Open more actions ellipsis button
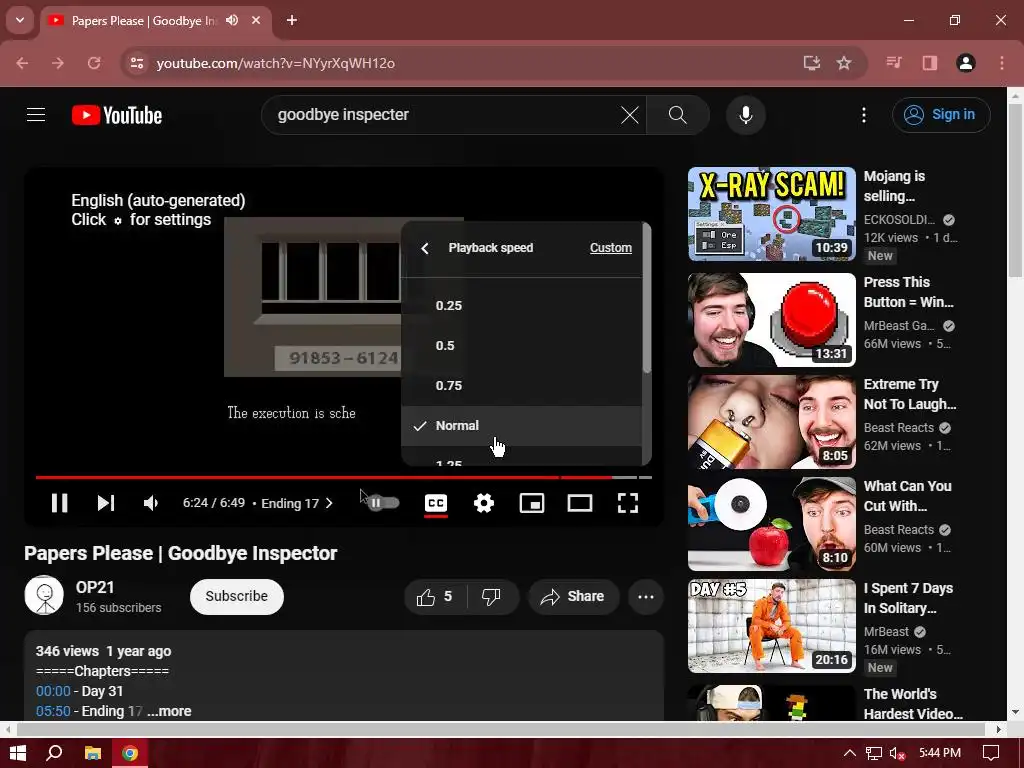Image resolution: width=1024 pixels, height=768 pixels. tap(646, 597)
